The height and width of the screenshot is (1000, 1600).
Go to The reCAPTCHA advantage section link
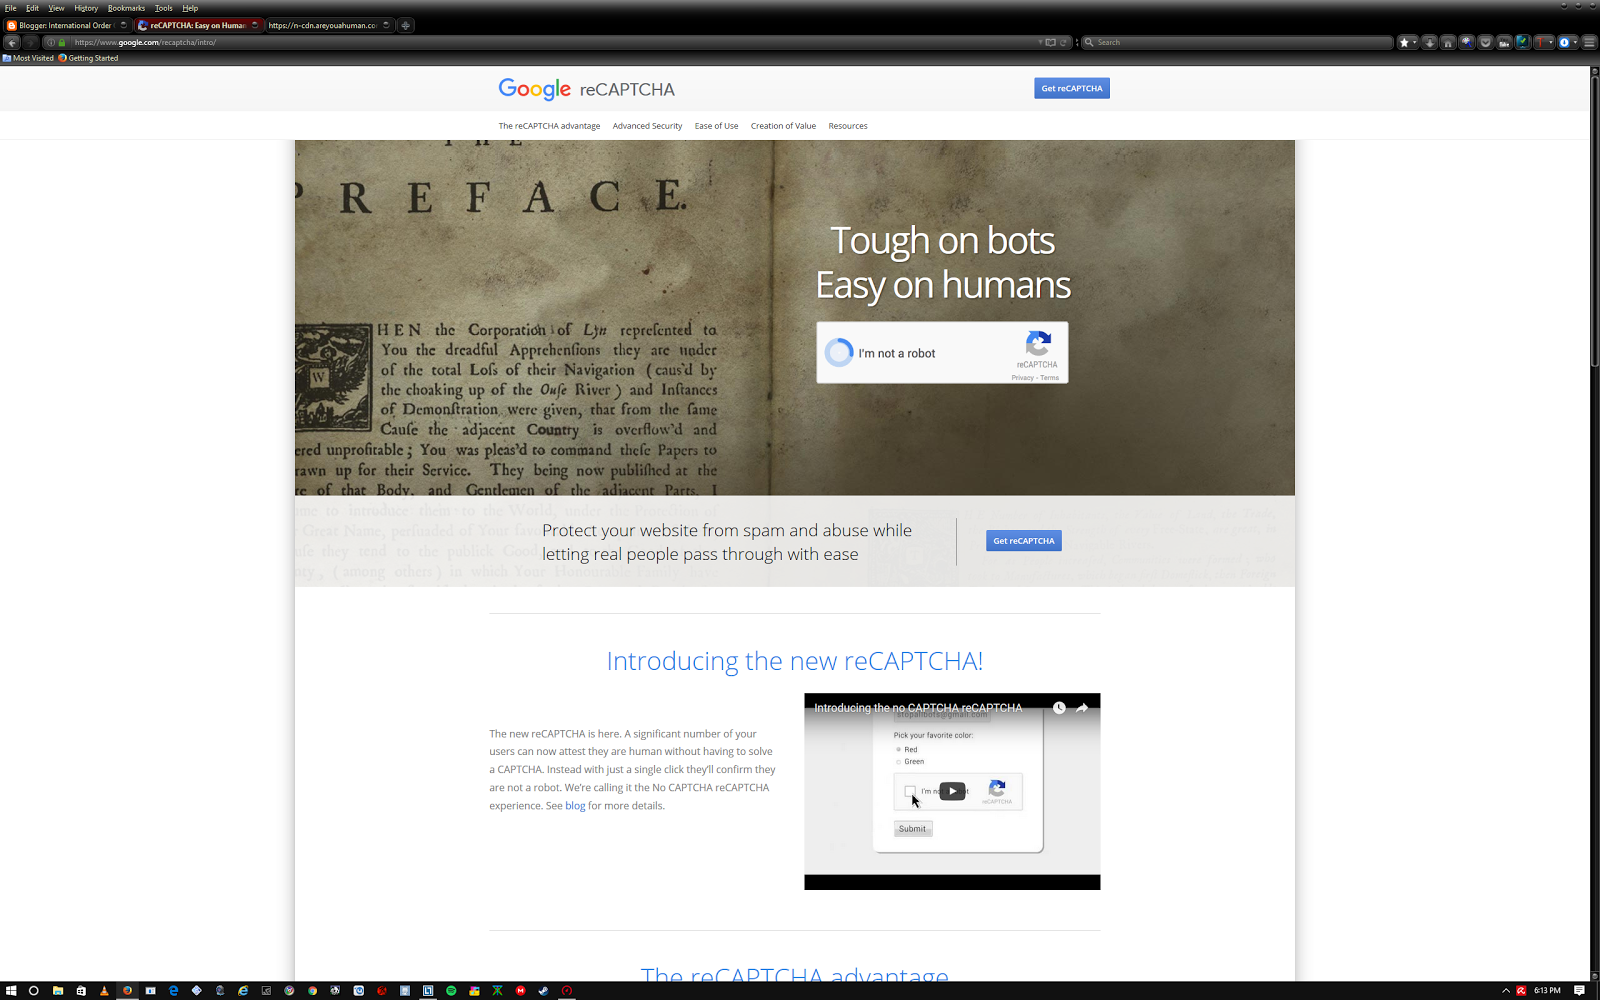549,126
